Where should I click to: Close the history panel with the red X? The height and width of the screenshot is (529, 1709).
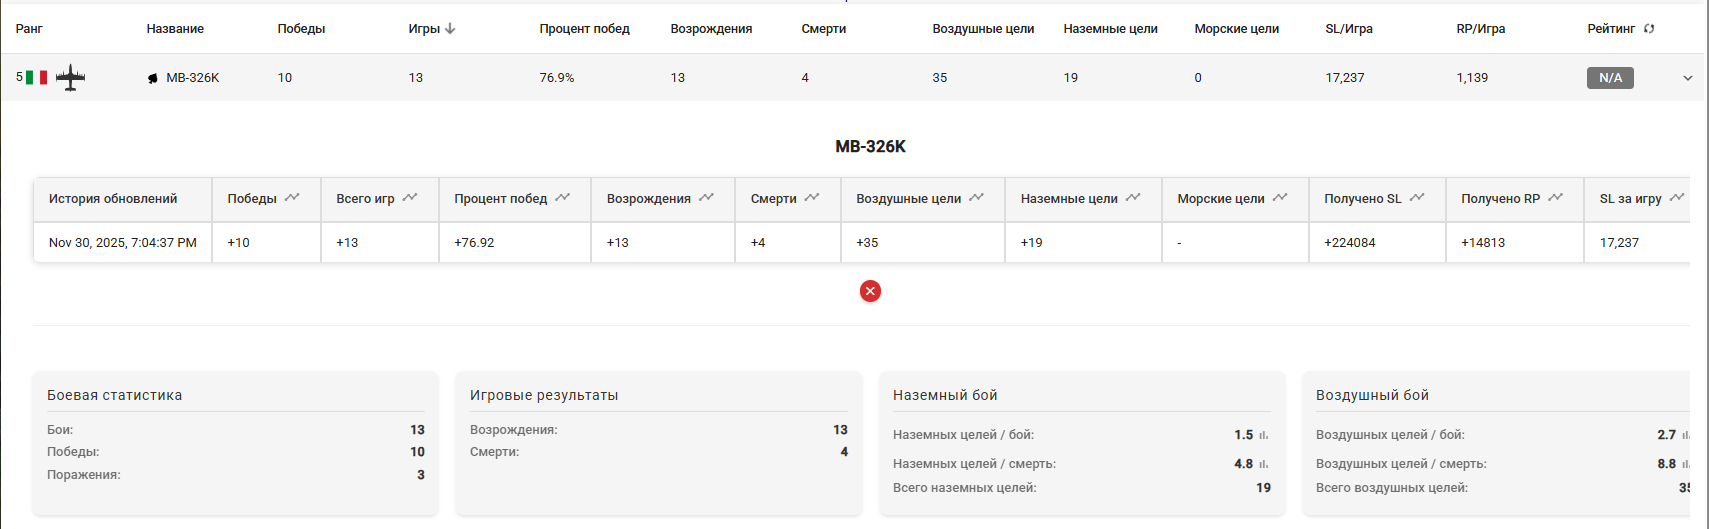pyautogui.click(x=870, y=291)
